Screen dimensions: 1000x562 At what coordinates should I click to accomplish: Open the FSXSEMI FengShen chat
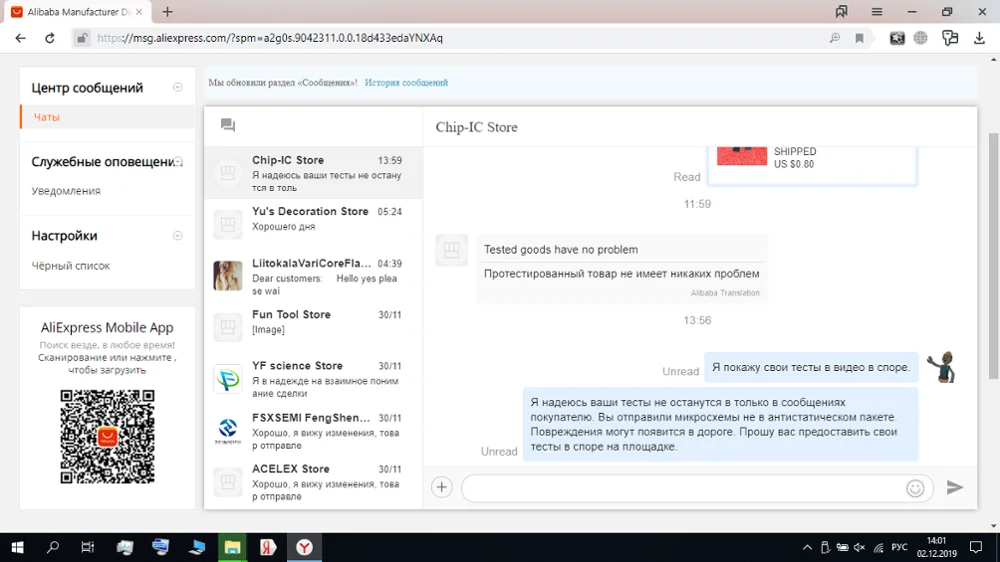(x=313, y=430)
